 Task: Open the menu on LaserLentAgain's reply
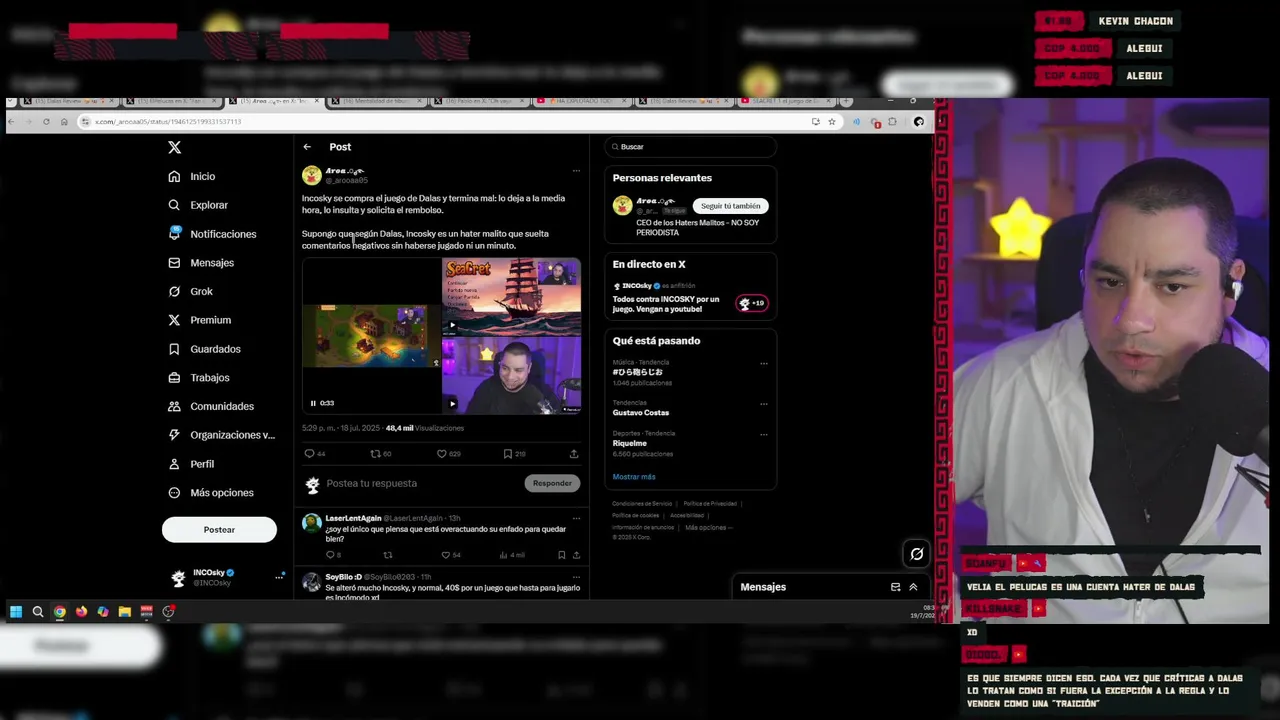pyautogui.click(x=576, y=518)
